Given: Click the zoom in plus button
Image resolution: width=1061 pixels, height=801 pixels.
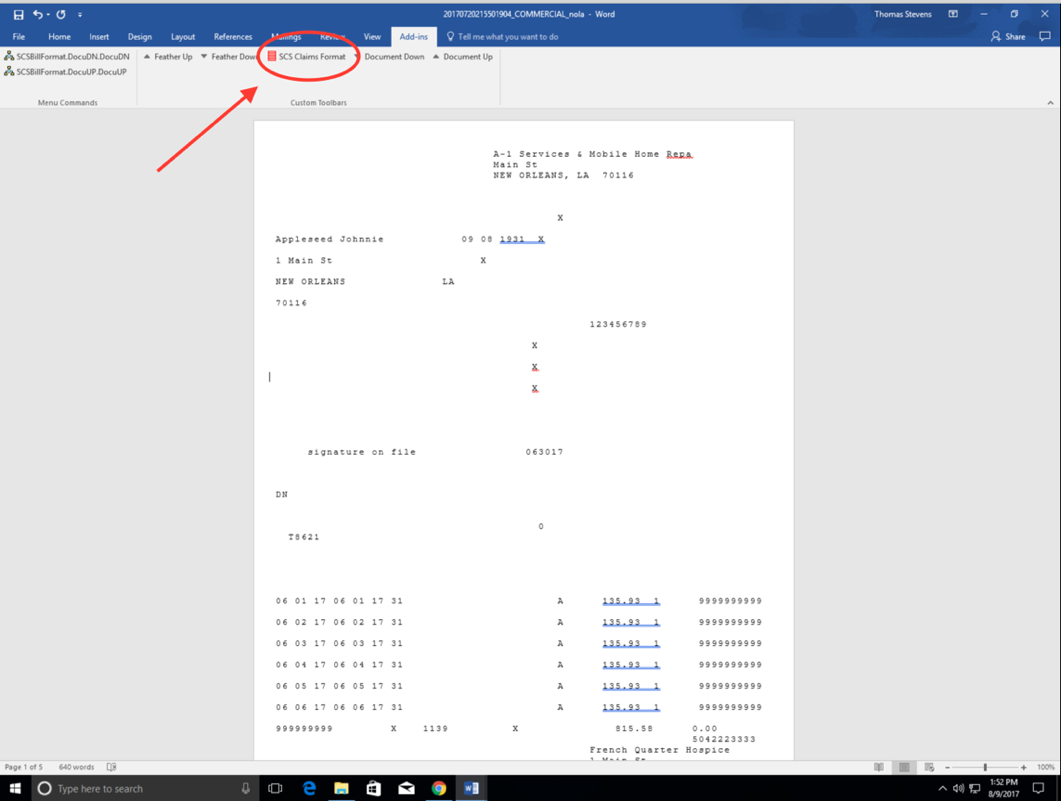Looking at the screenshot, I should 1023,767.
